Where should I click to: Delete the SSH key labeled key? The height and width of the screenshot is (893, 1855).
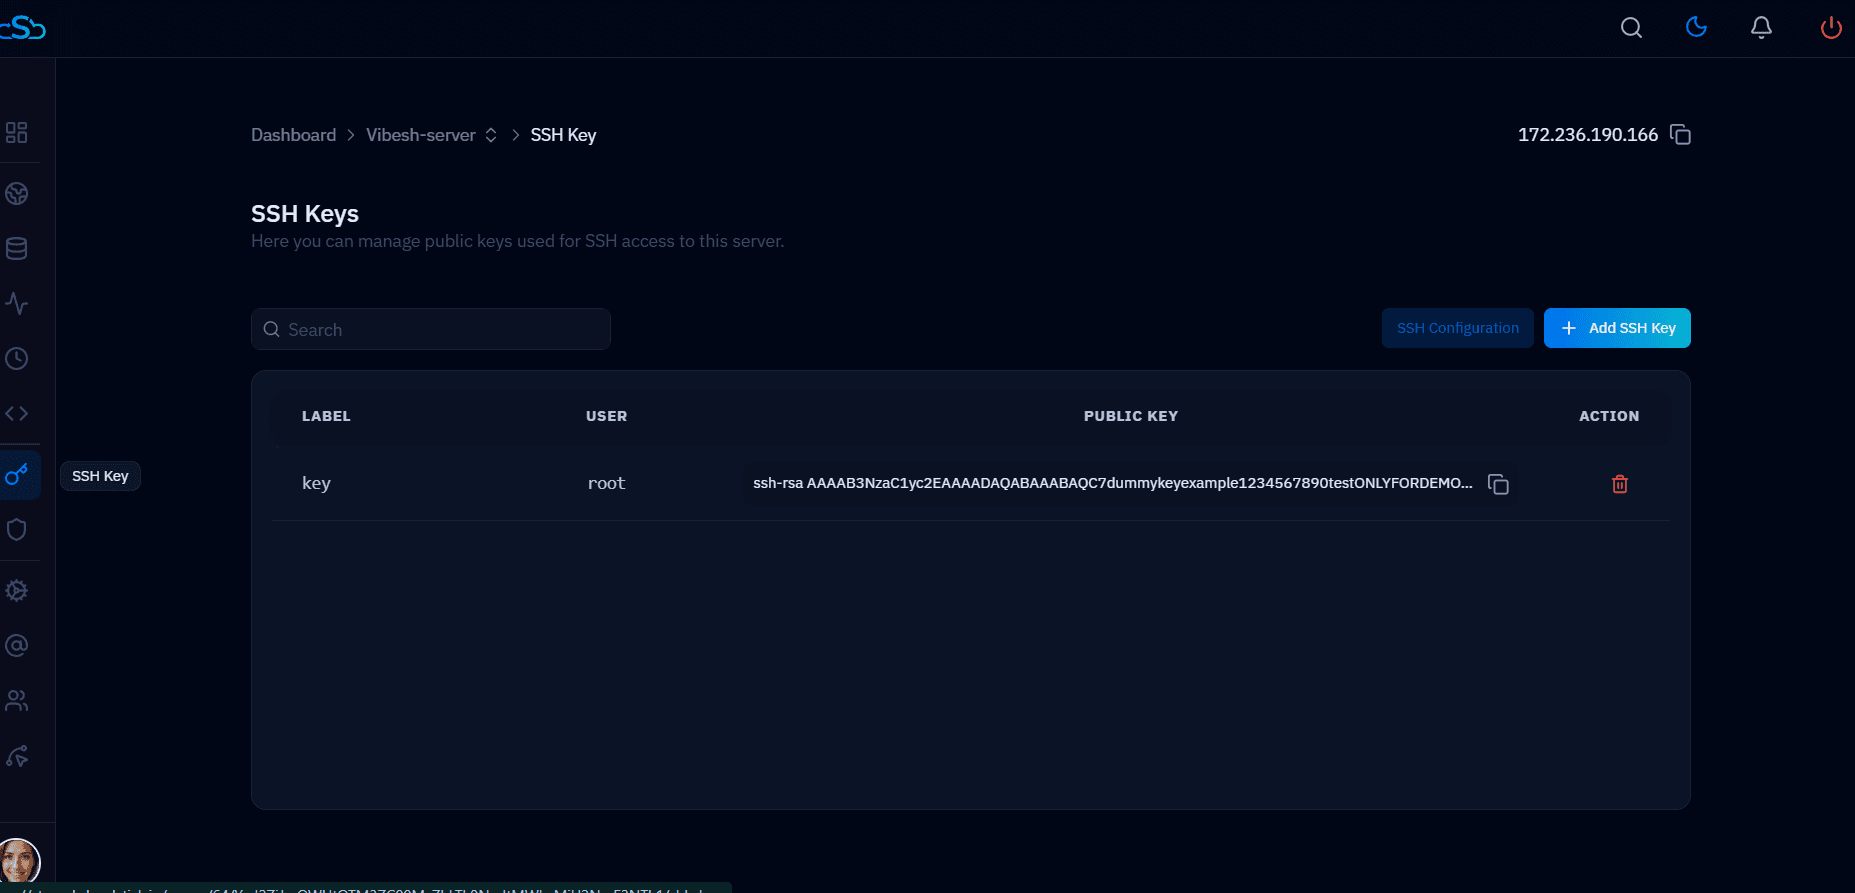pyautogui.click(x=1619, y=484)
